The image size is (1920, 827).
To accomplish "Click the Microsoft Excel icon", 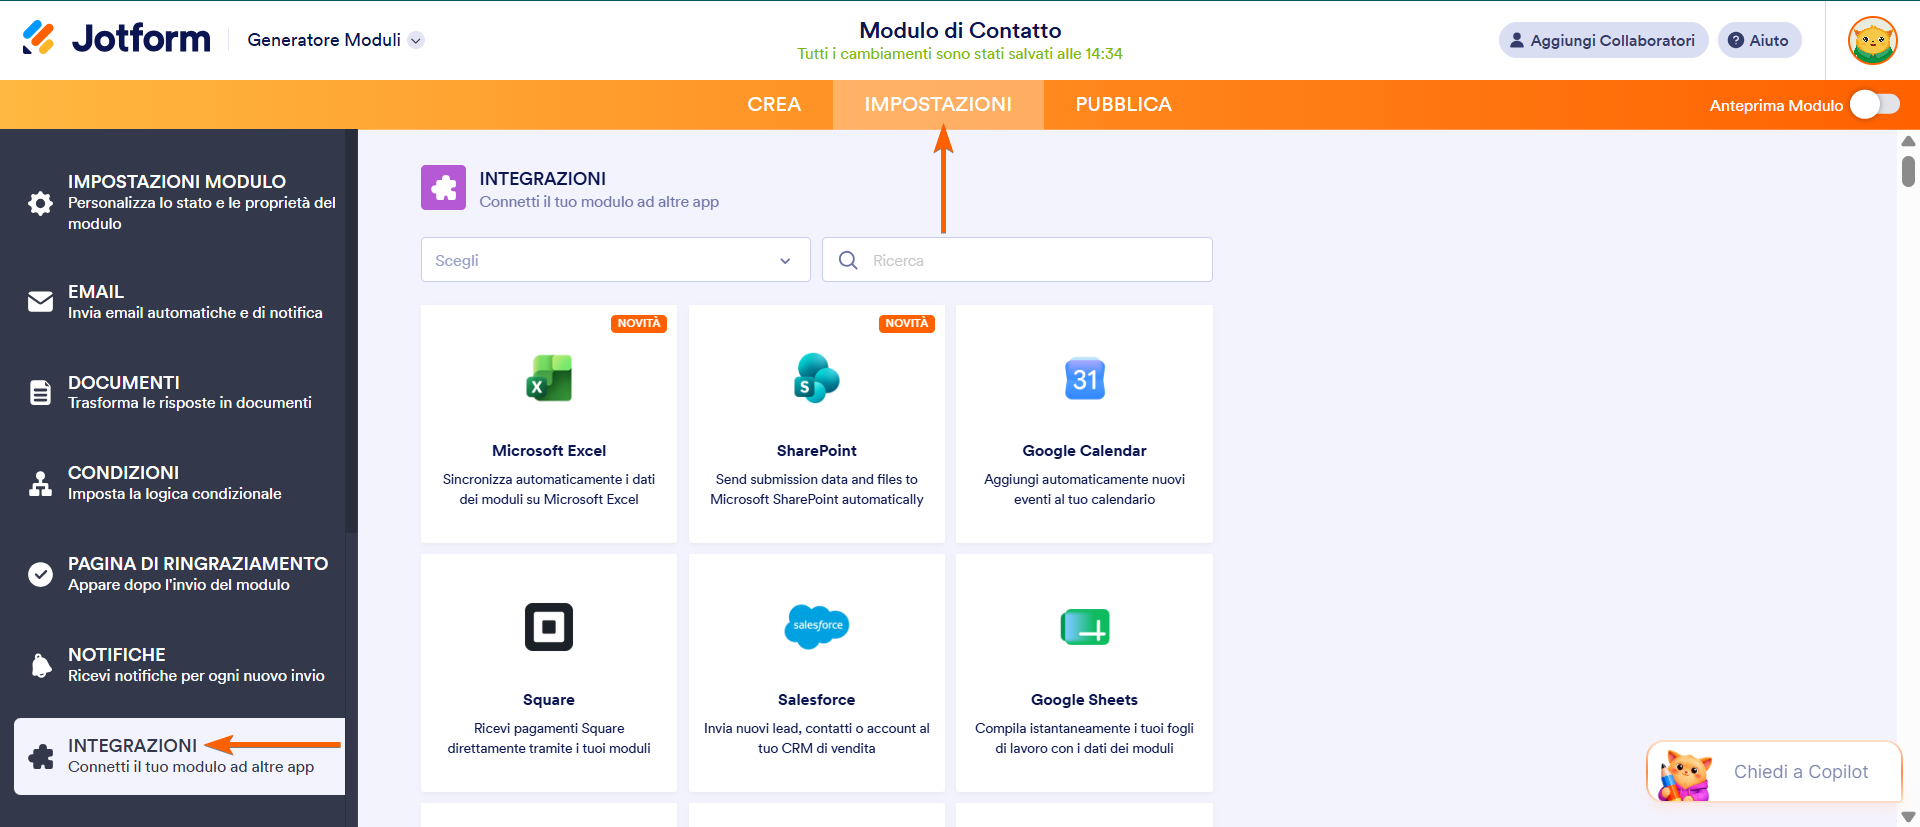I will (x=549, y=378).
